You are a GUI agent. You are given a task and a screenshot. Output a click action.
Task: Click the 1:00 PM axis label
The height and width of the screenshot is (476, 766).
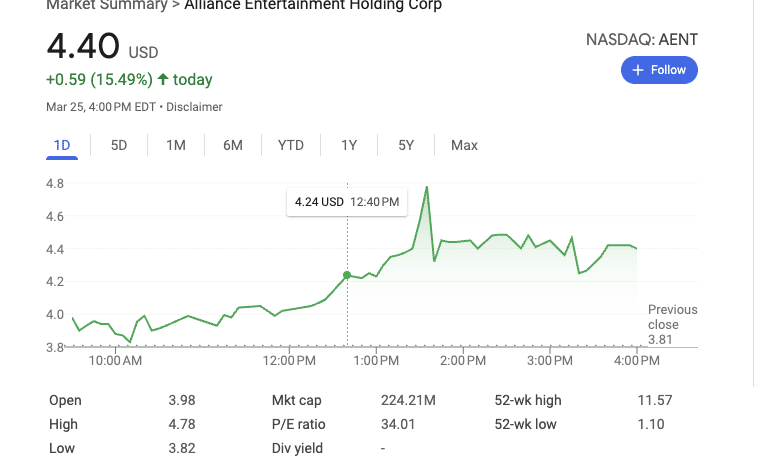[x=376, y=361]
